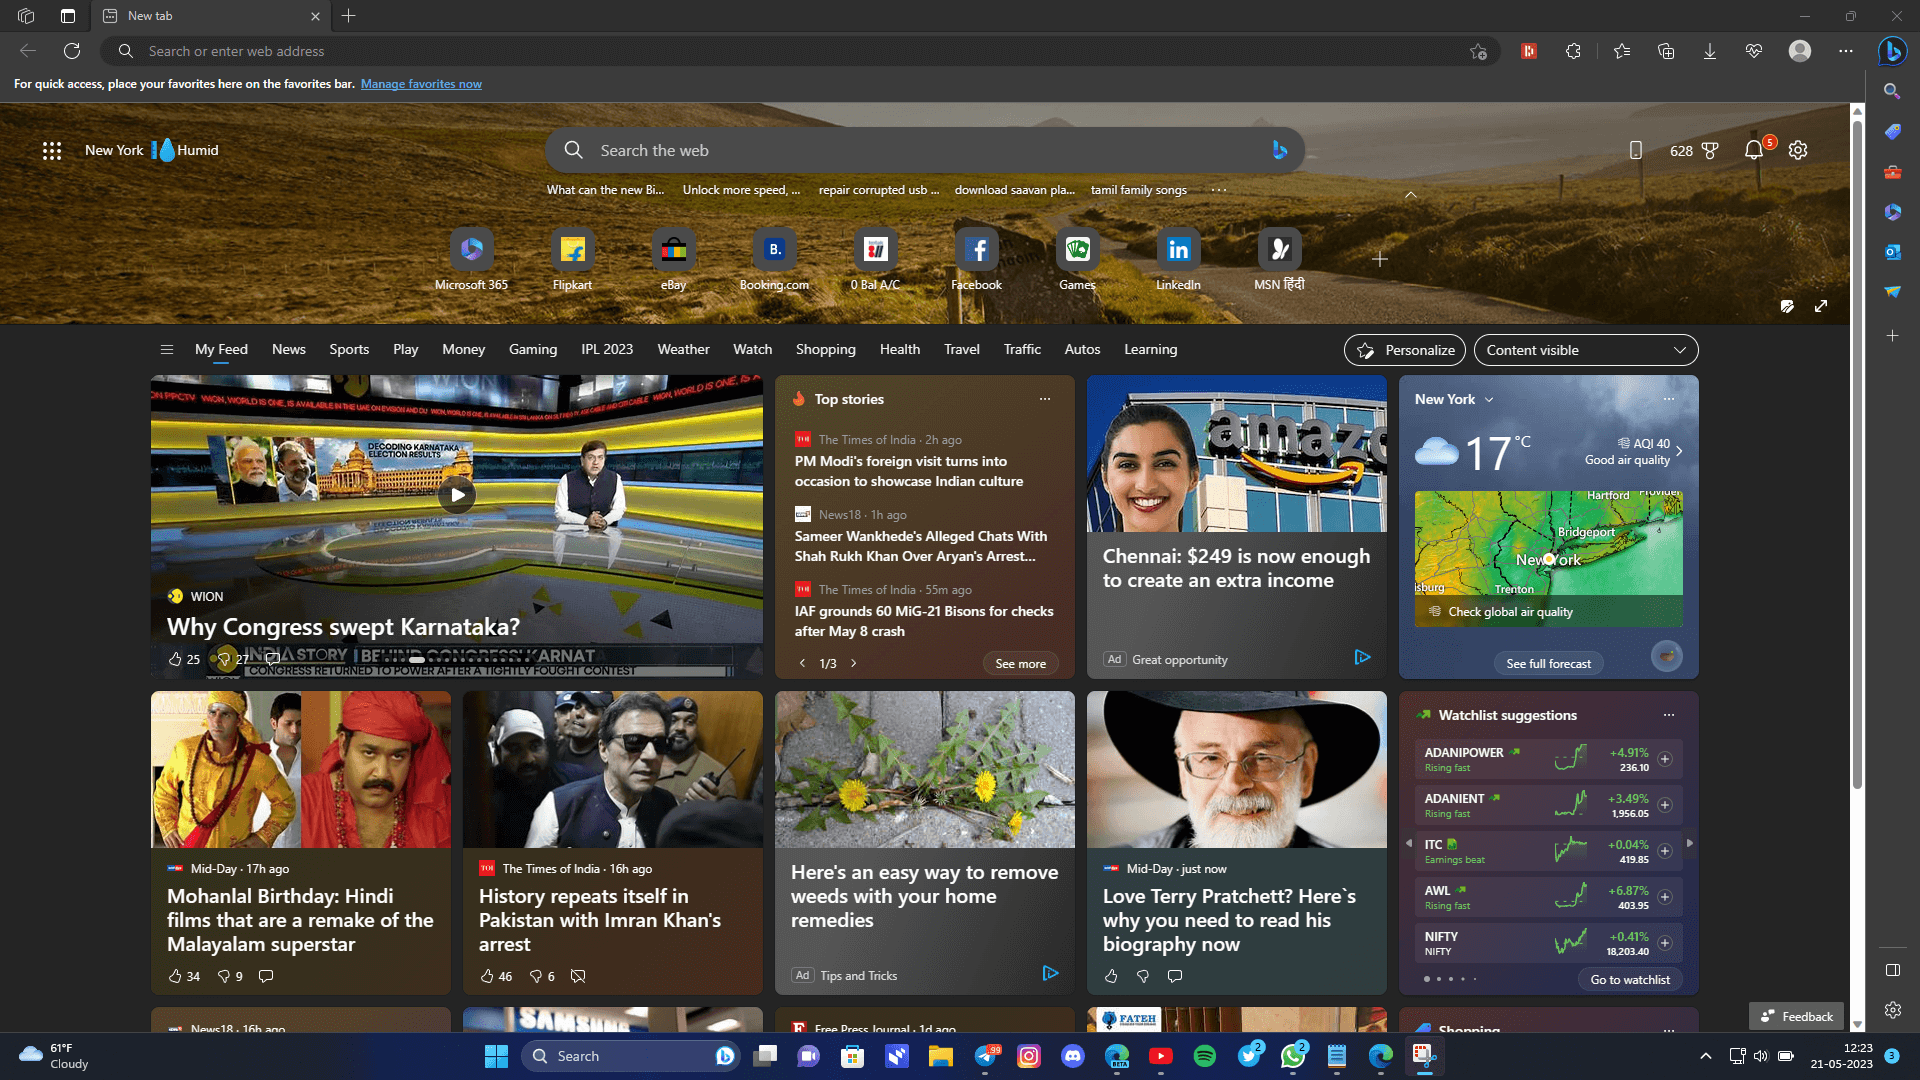
Task: Click the rewards points icon in toolbar
Action: point(1709,149)
